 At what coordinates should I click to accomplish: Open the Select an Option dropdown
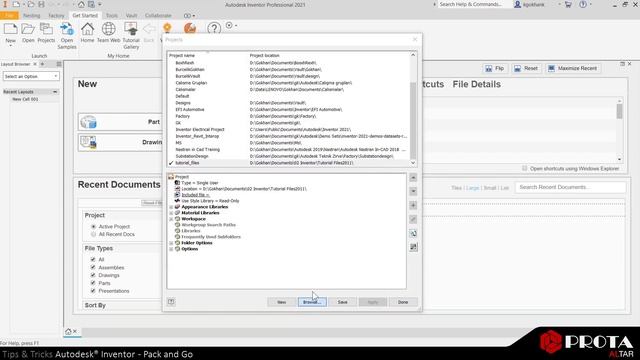31,76
